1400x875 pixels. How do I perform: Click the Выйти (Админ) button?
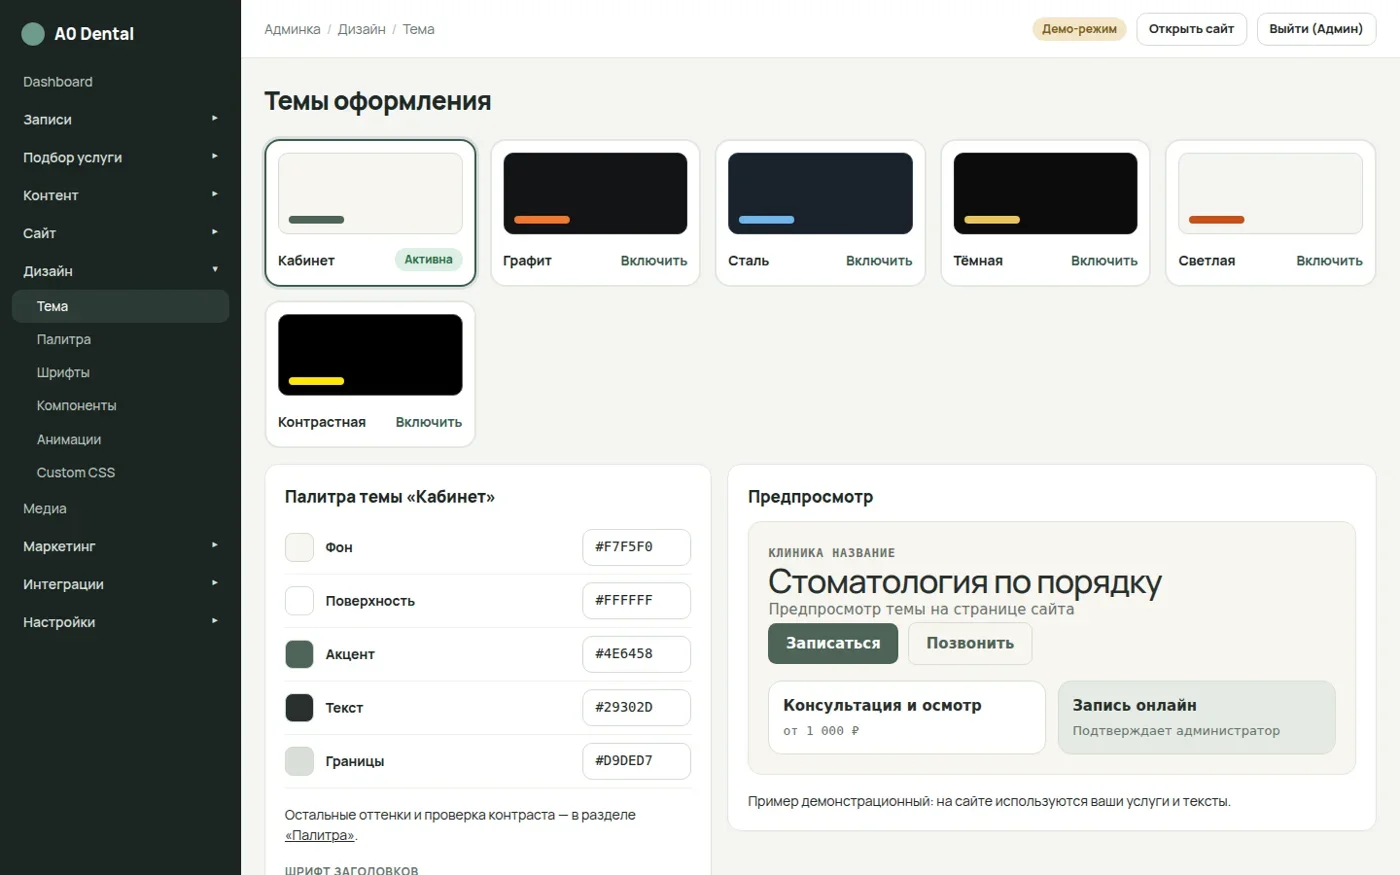click(x=1316, y=29)
